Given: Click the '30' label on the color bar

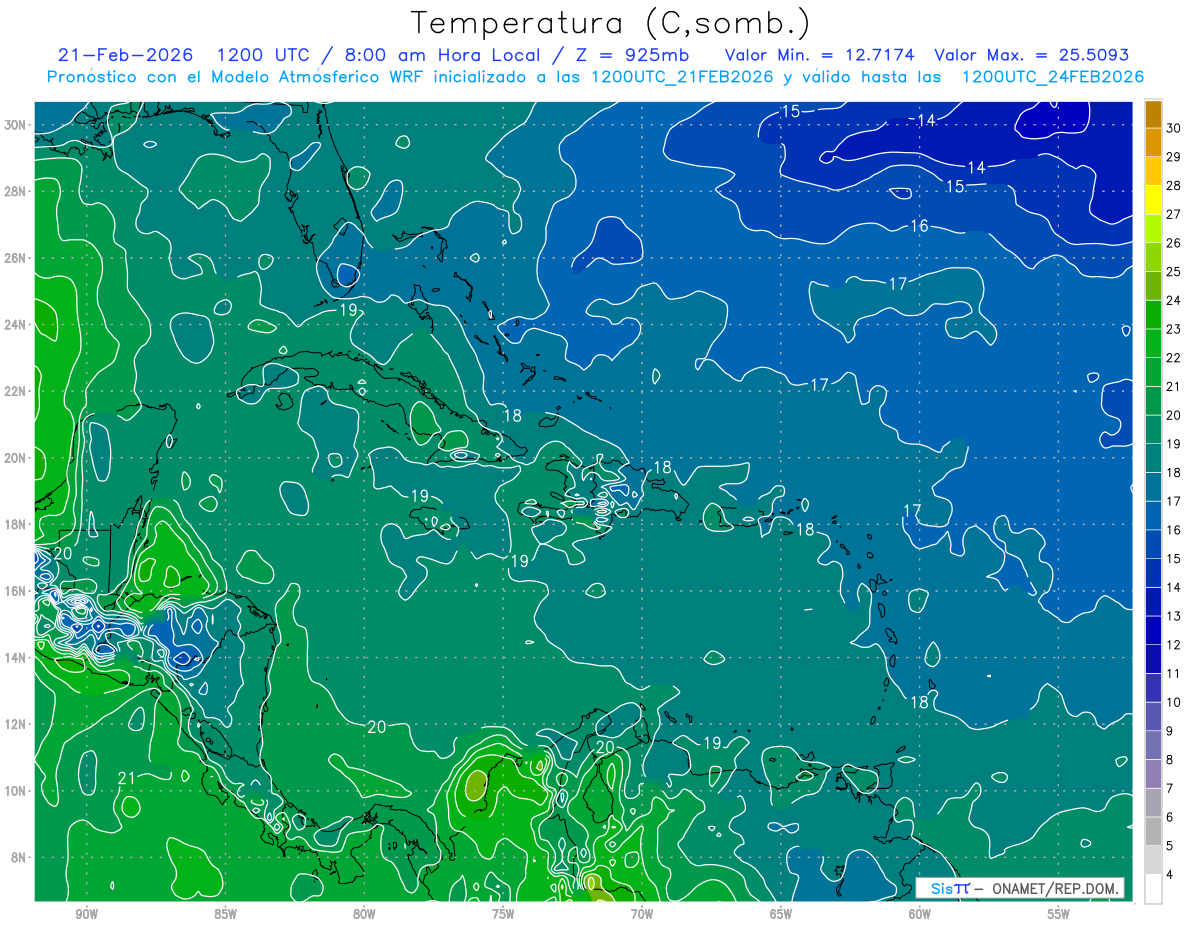Looking at the screenshot, I should click(x=1174, y=128).
